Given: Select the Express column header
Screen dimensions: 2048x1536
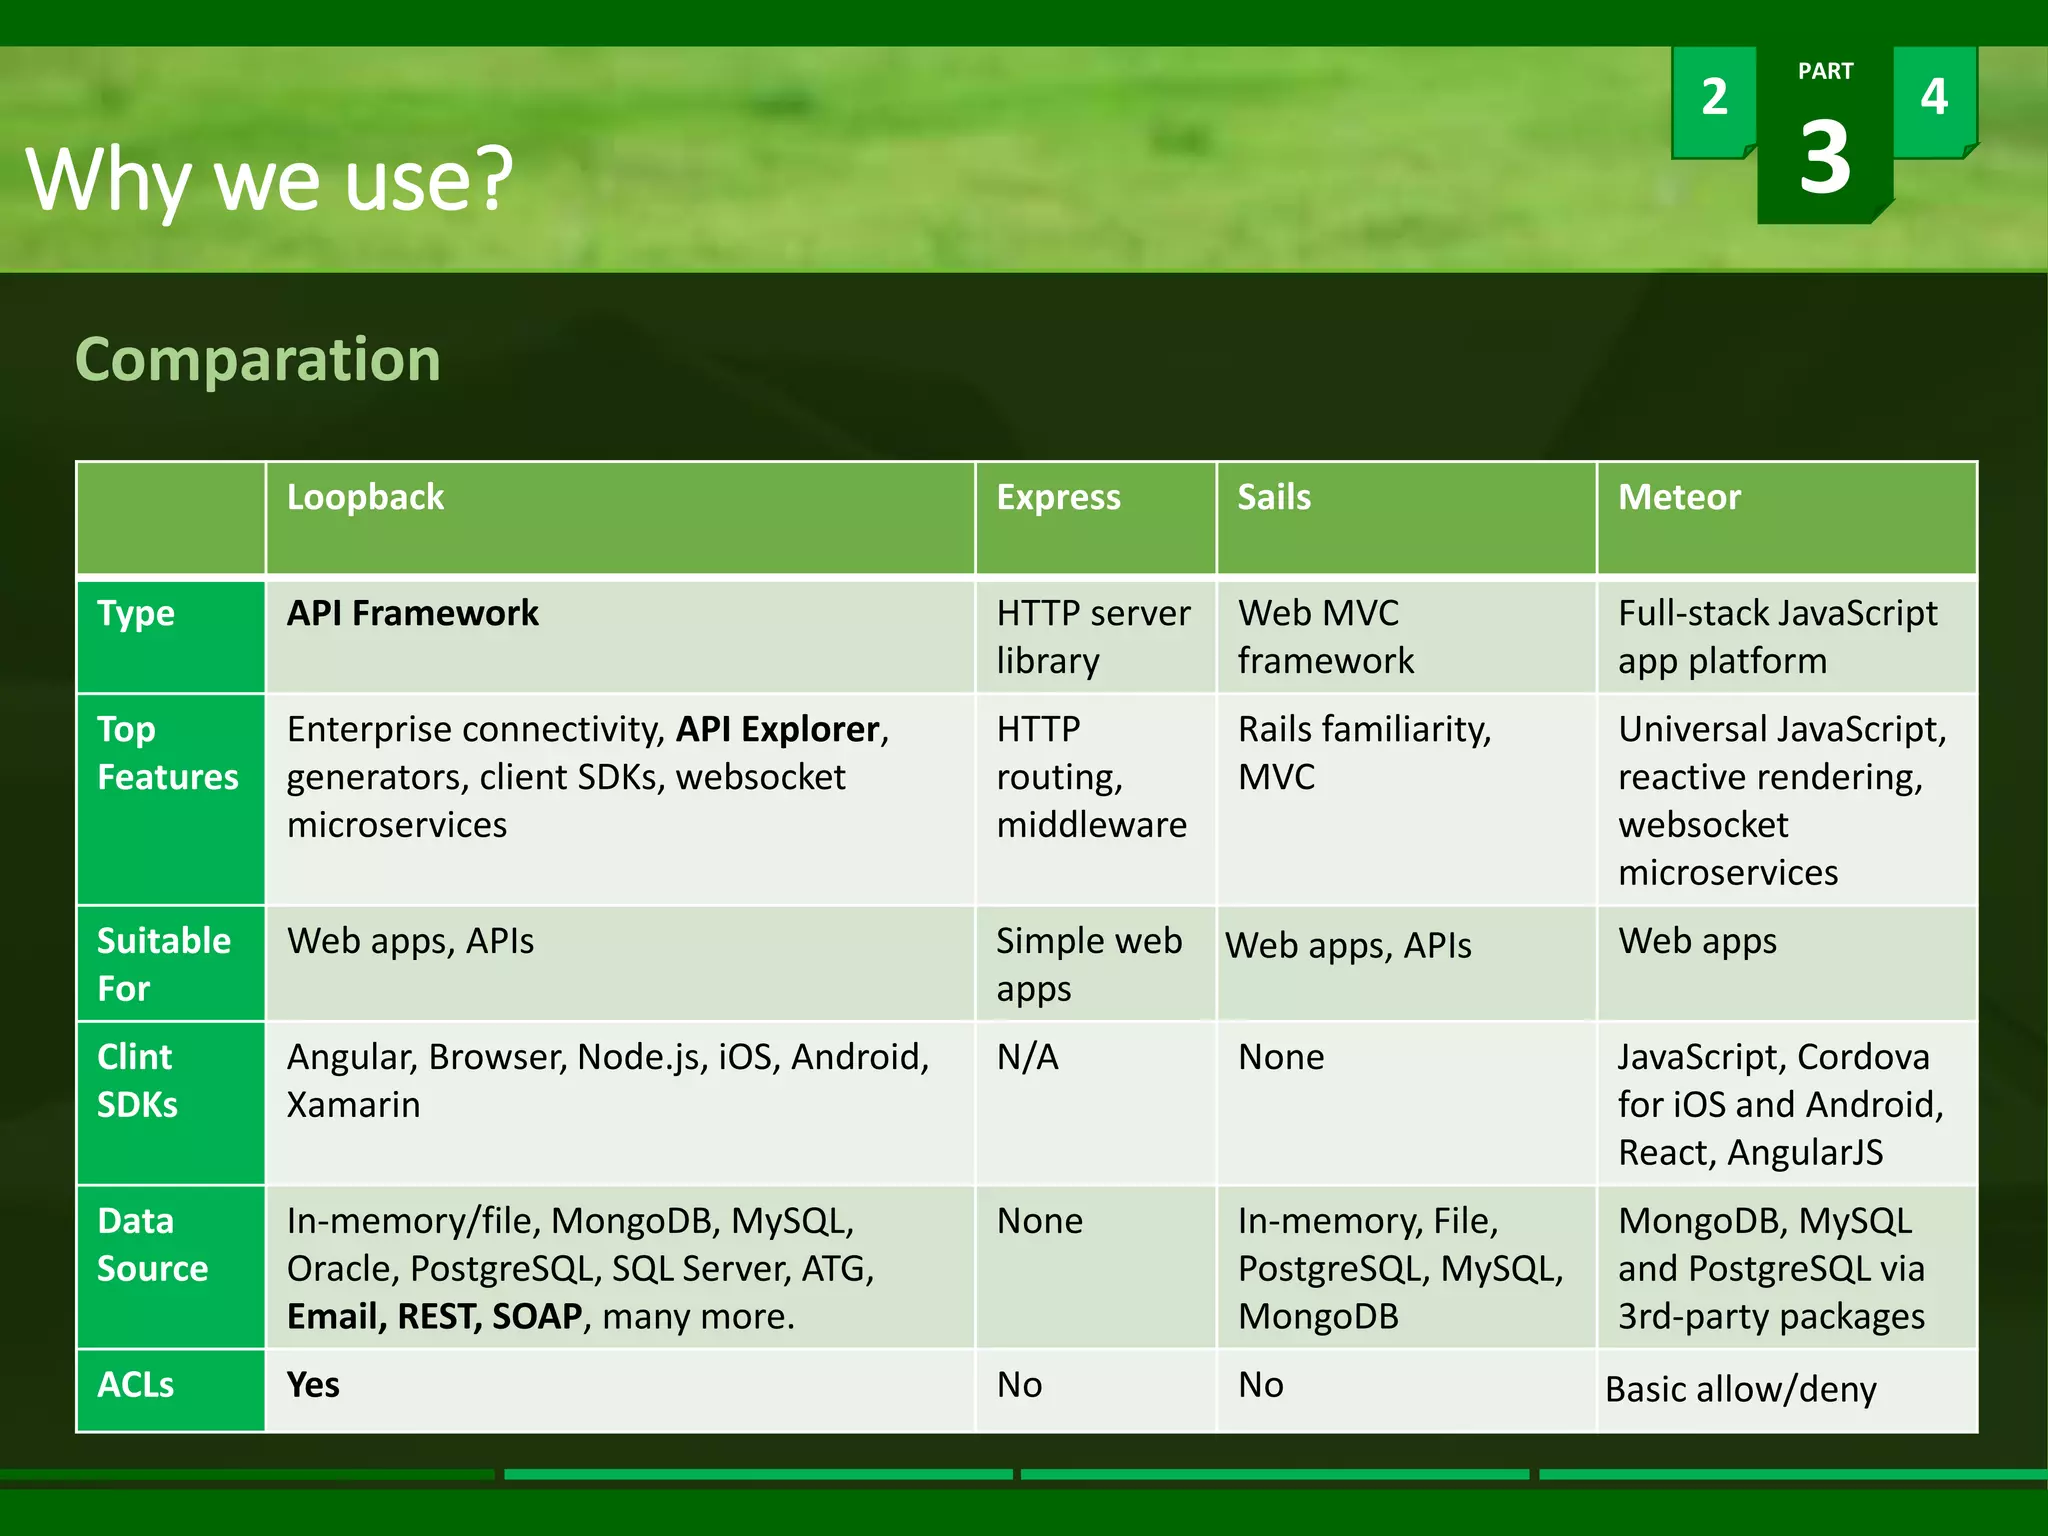Looking at the screenshot, I should (x=1096, y=518).
